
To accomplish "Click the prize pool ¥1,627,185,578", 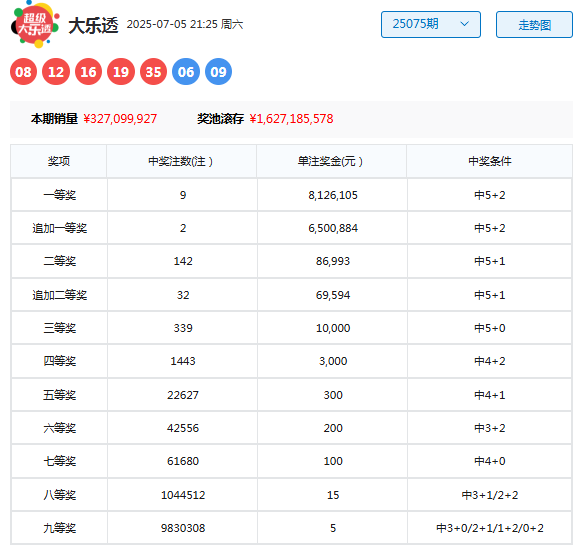I will click(x=291, y=119).
